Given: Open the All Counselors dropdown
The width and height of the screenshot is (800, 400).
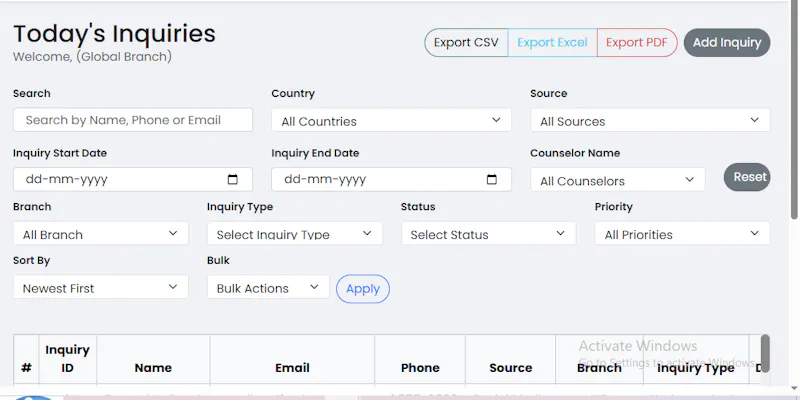Looking at the screenshot, I should [618, 180].
